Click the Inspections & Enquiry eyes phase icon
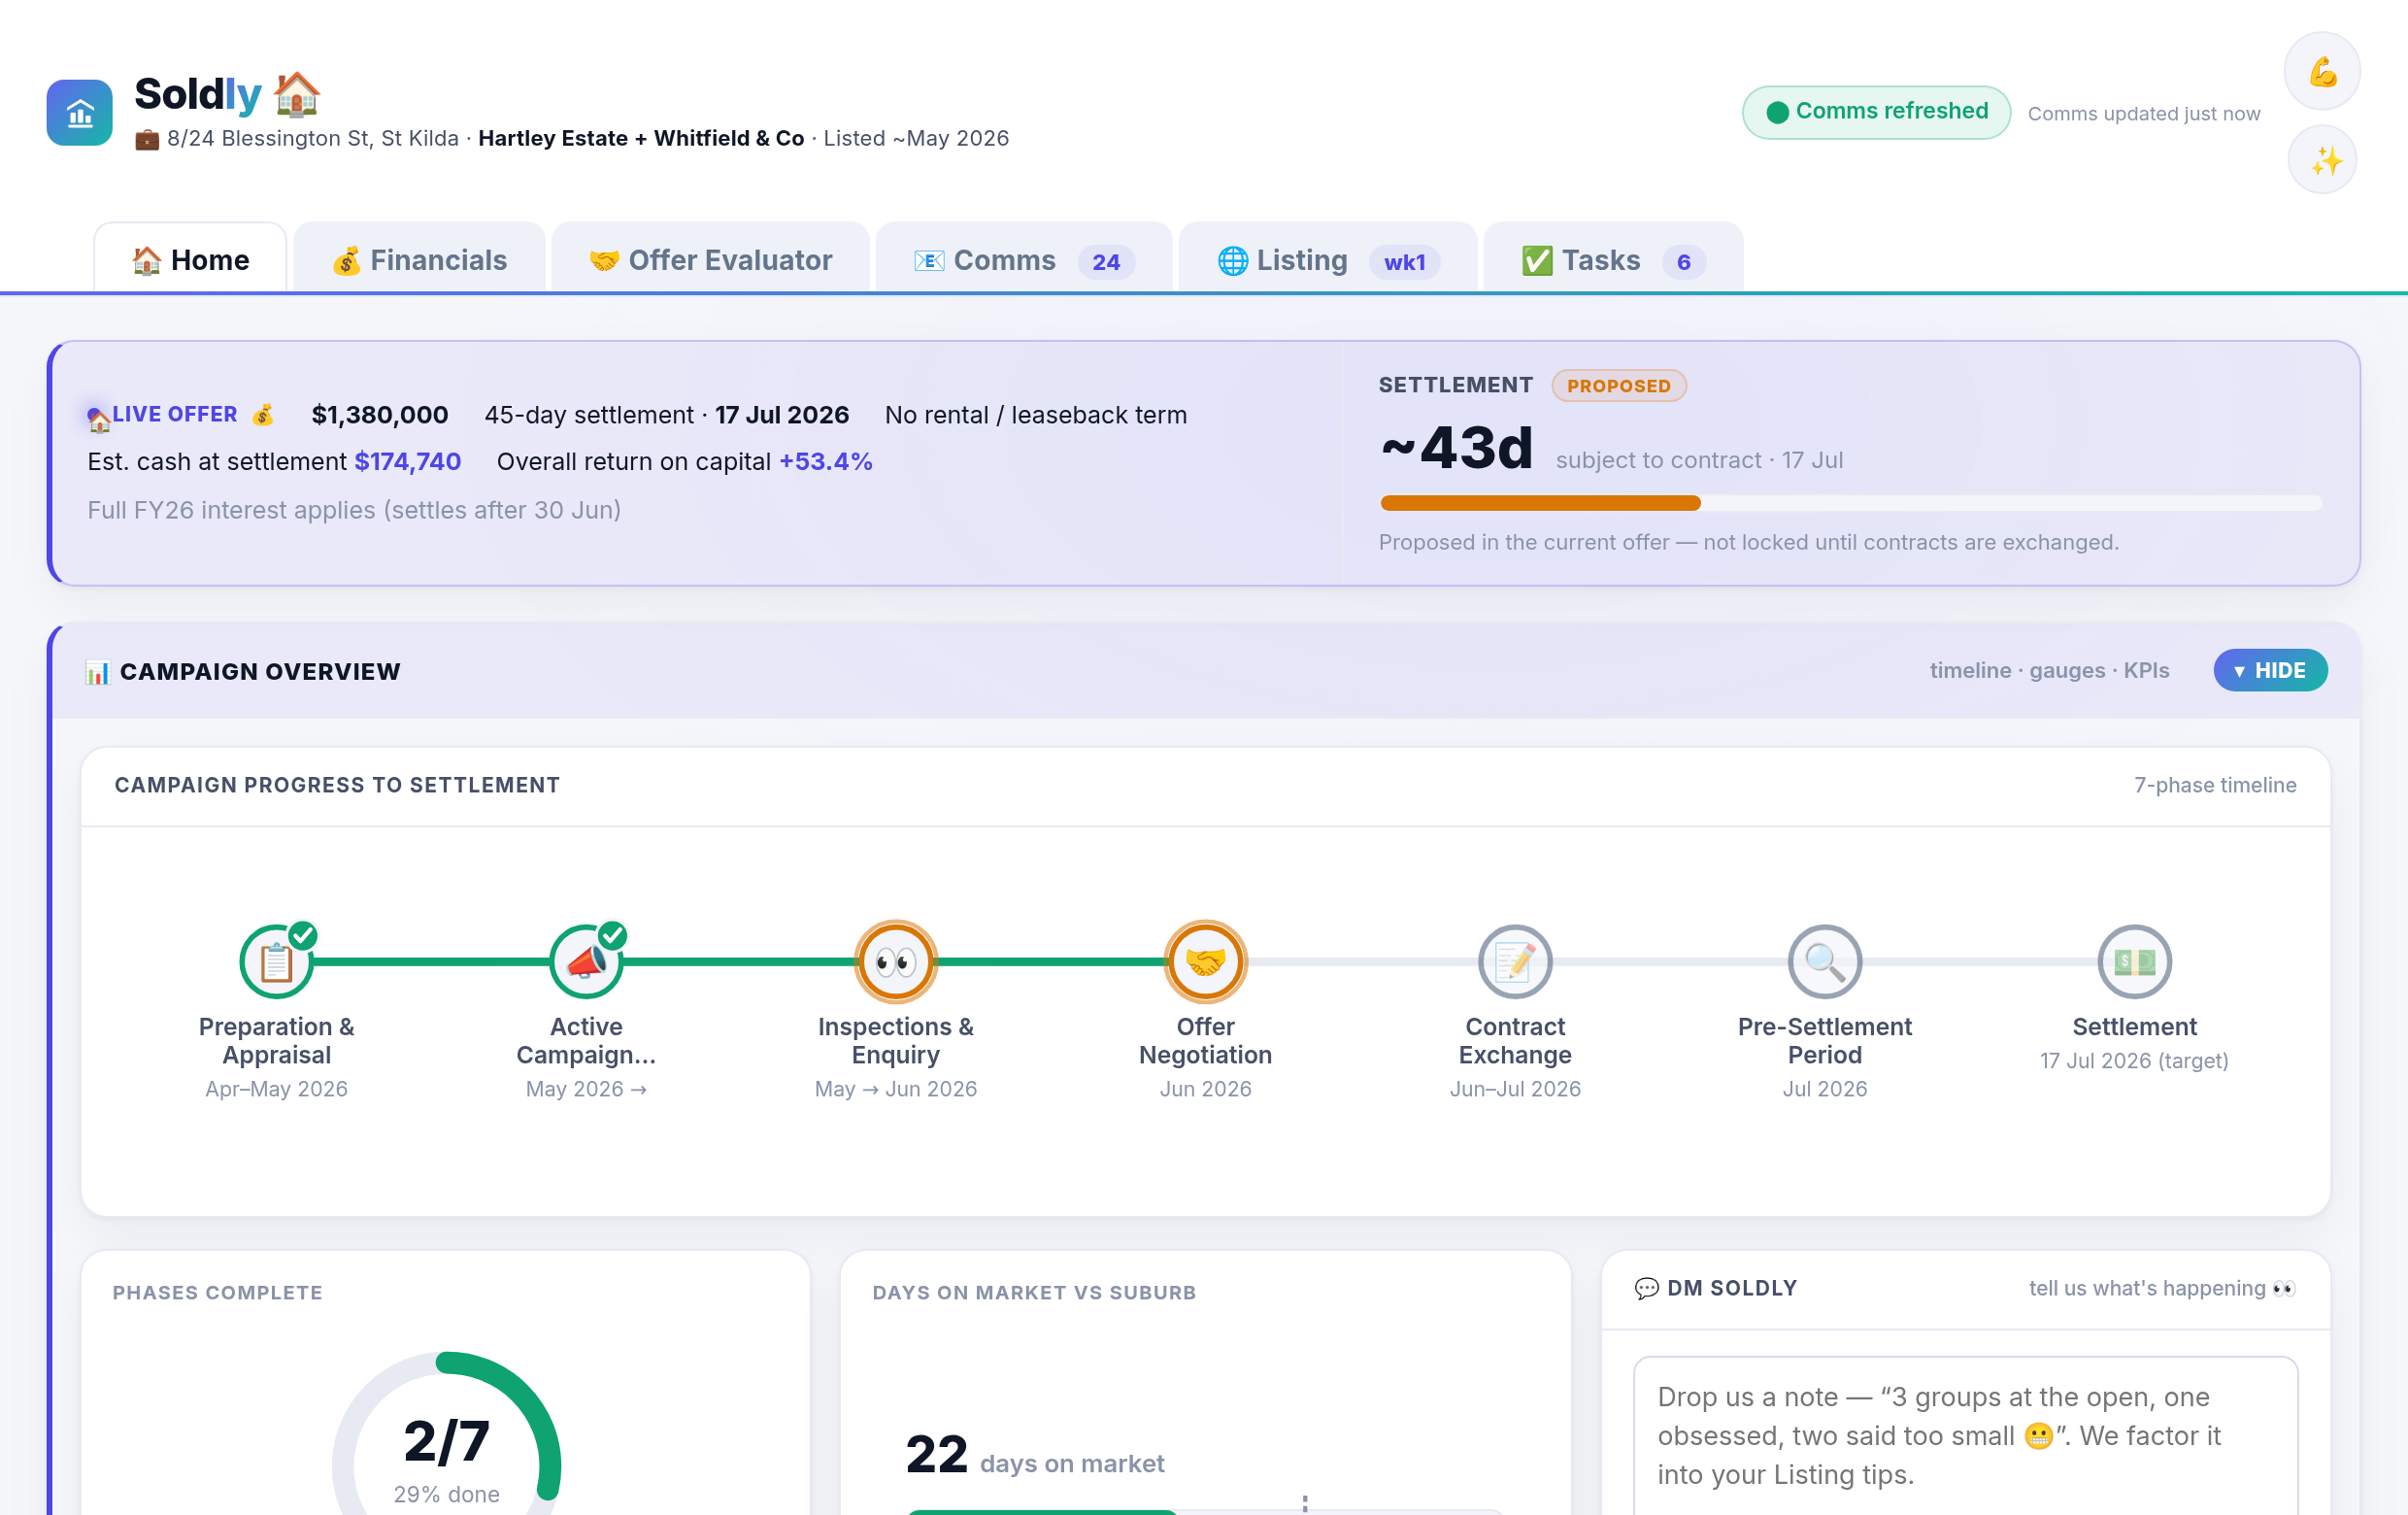This screenshot has width=2408, height=1515. point(896,961)
